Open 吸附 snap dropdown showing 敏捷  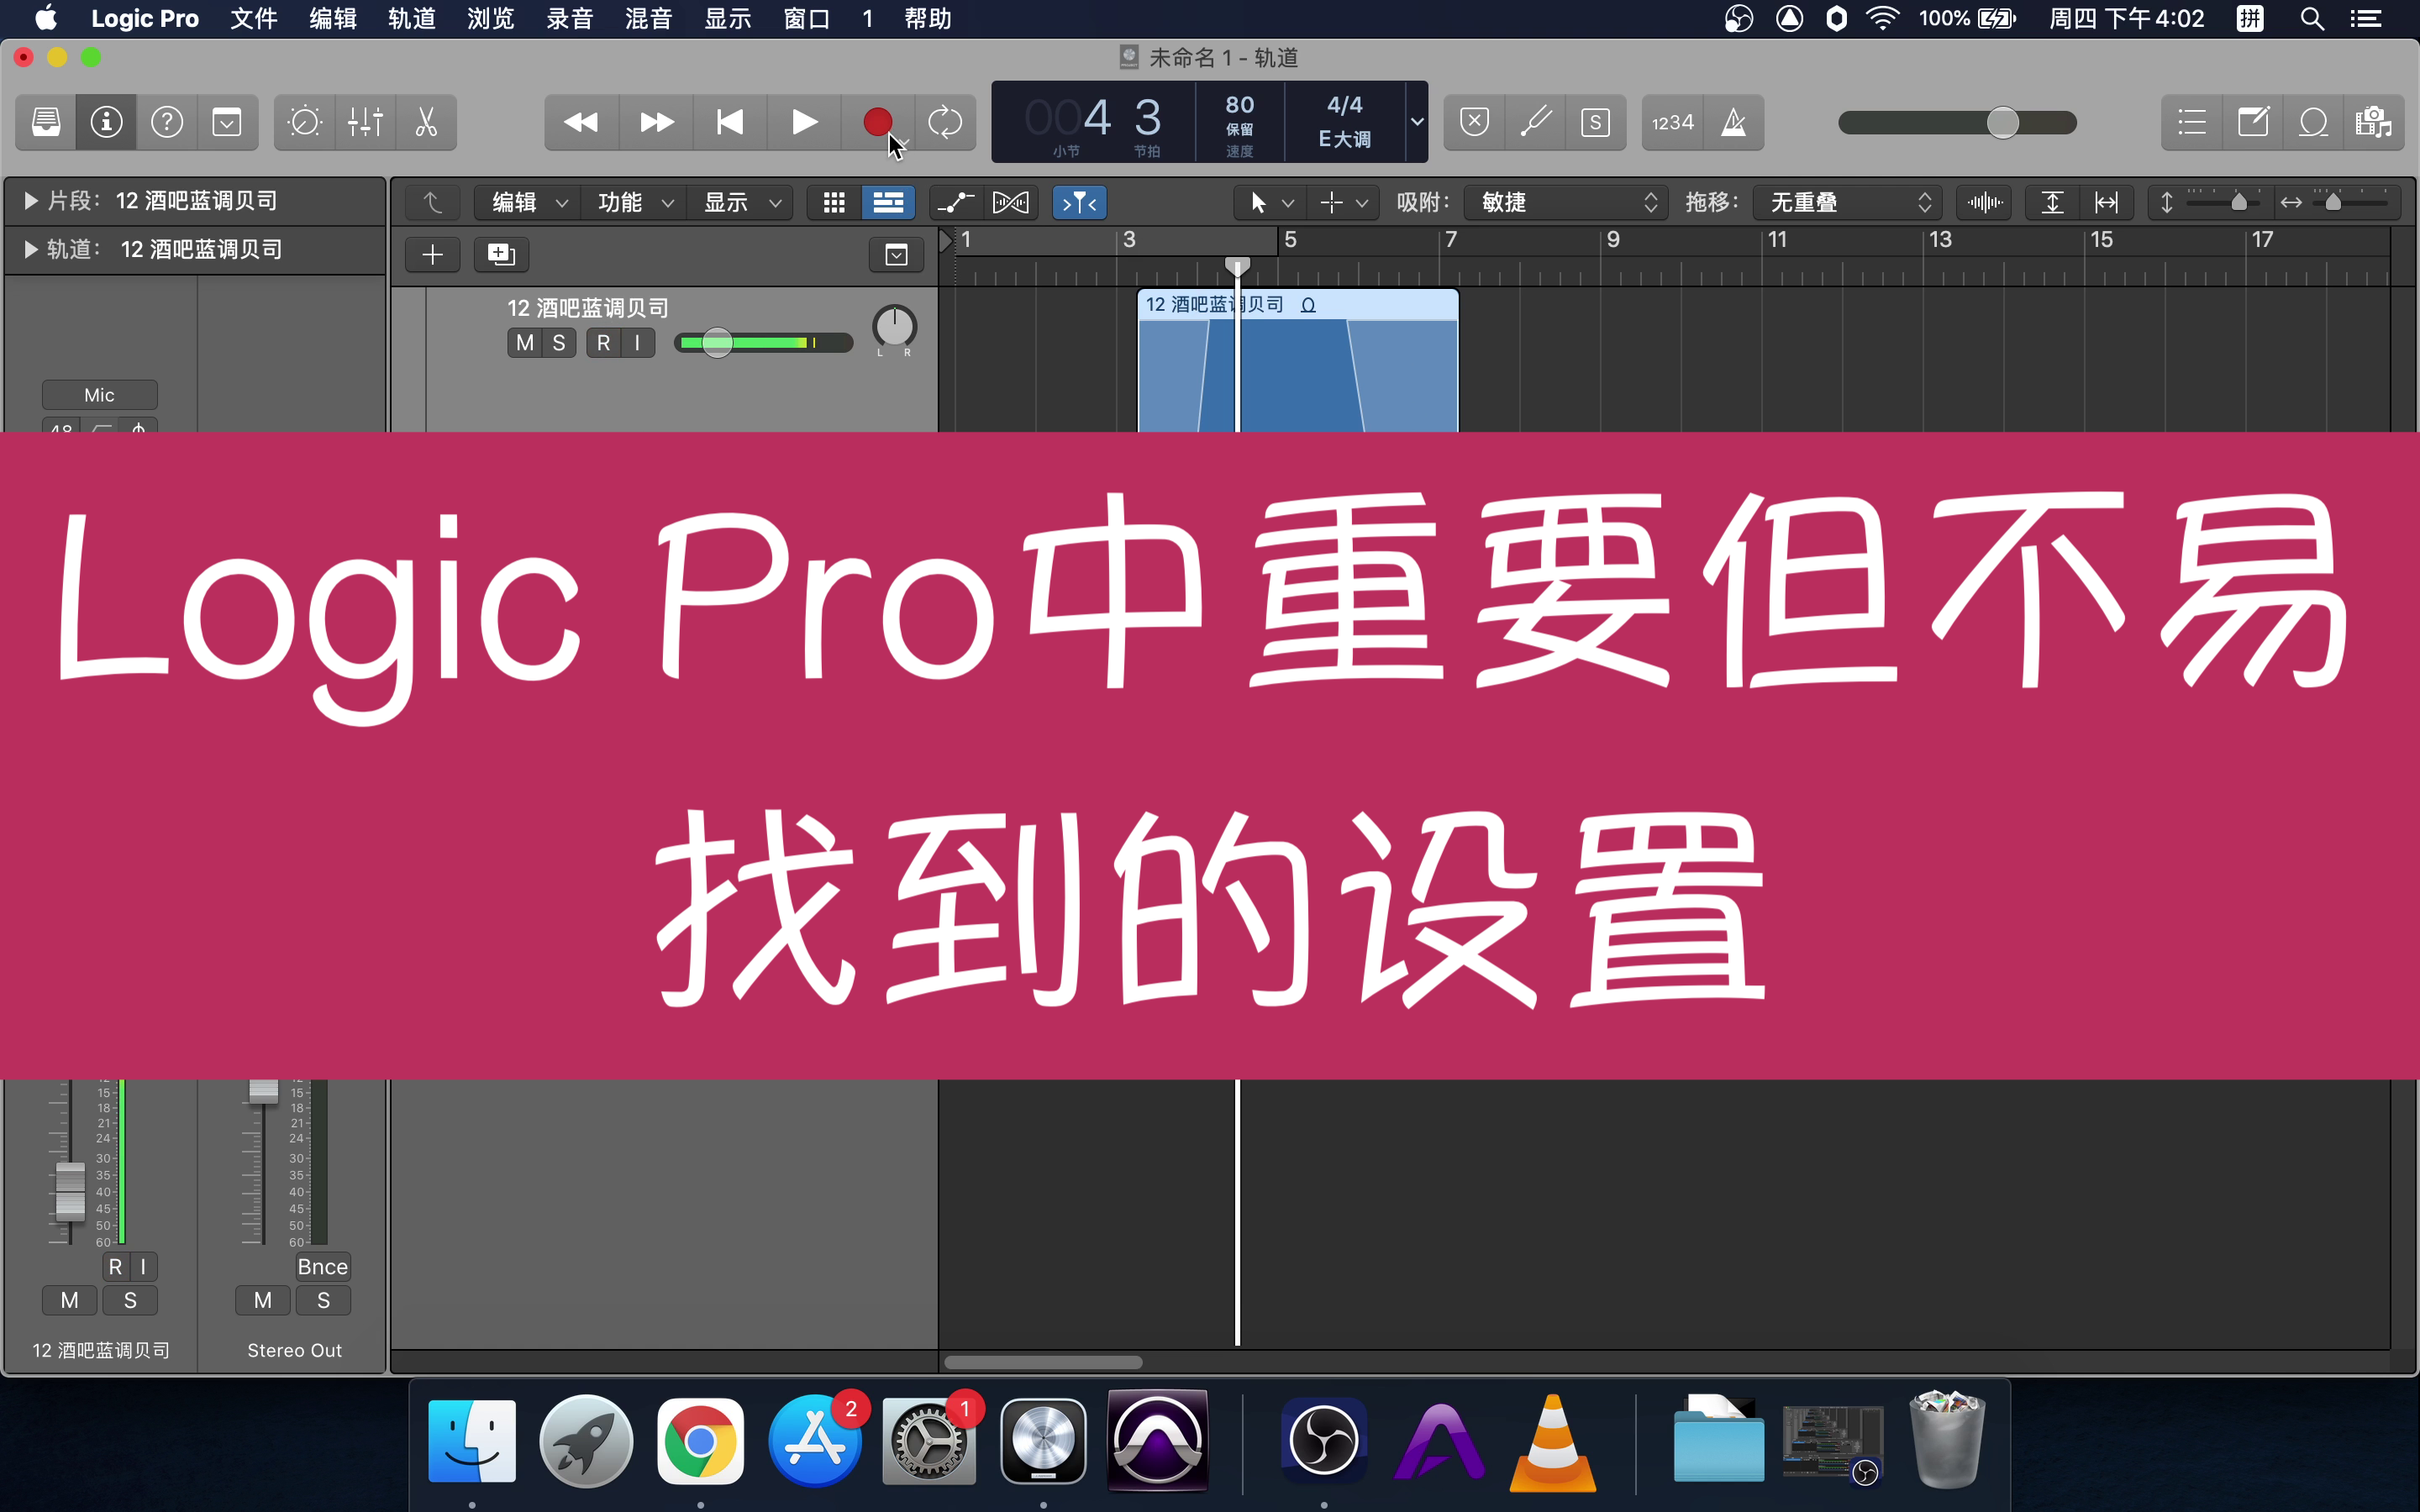1565,202
